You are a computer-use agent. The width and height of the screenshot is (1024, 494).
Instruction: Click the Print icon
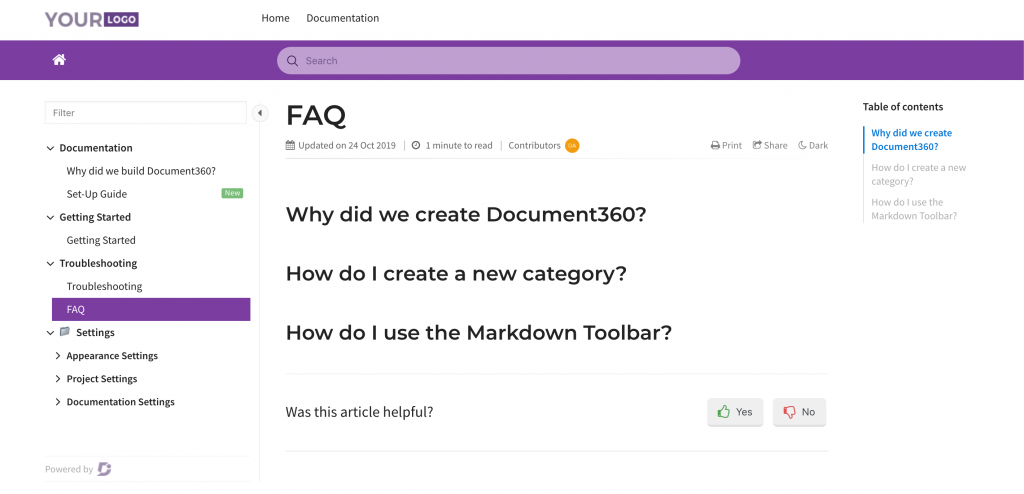pos(715,146)
